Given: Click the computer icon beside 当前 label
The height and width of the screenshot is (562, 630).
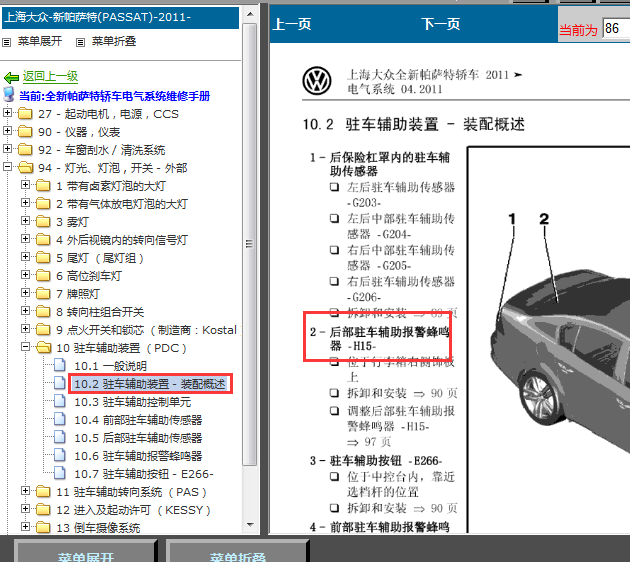Looking at the screenshot, I should pos(9,95).
